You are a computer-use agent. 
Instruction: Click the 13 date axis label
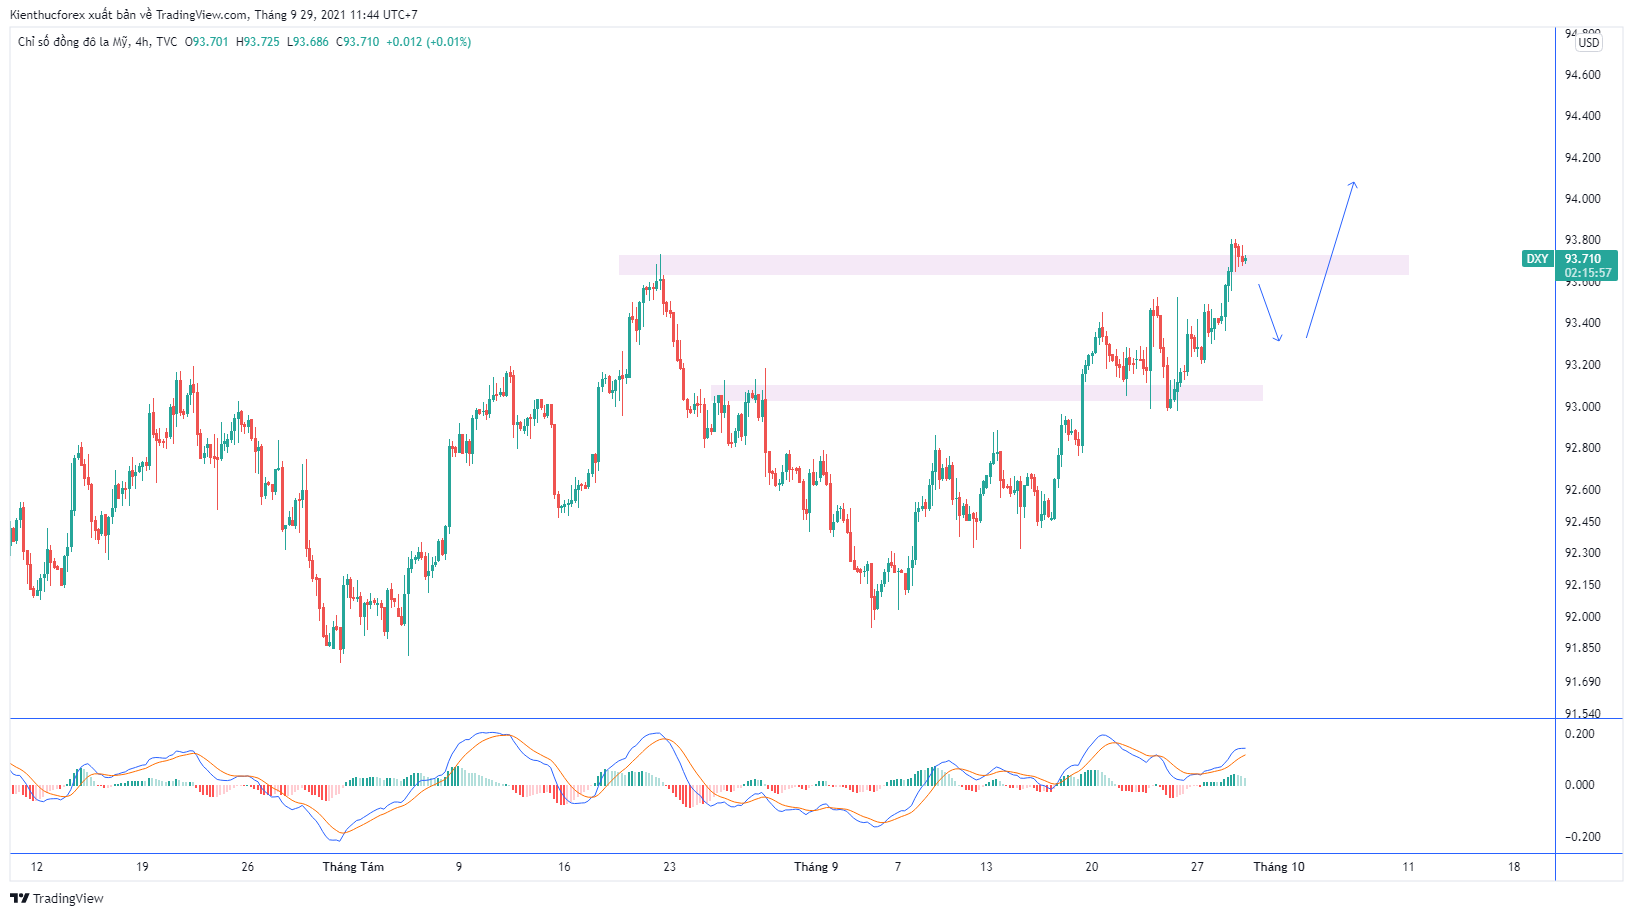coord(986,867)
